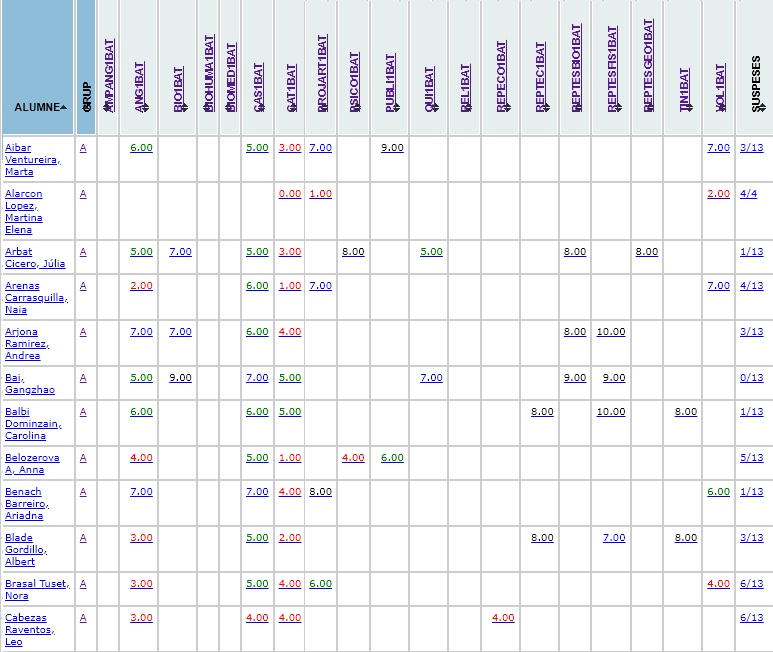Sort by SUSPESES column header
The image size is (773, 652).
(x=756, y=84)
